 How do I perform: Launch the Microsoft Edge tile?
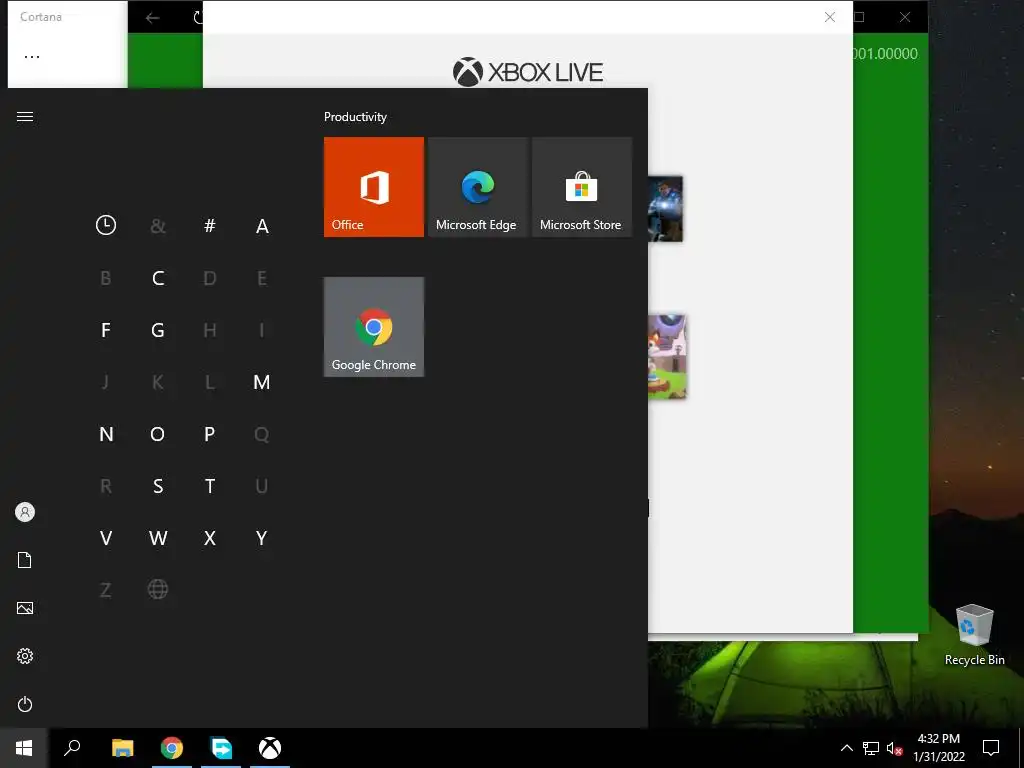coord(477,187)
